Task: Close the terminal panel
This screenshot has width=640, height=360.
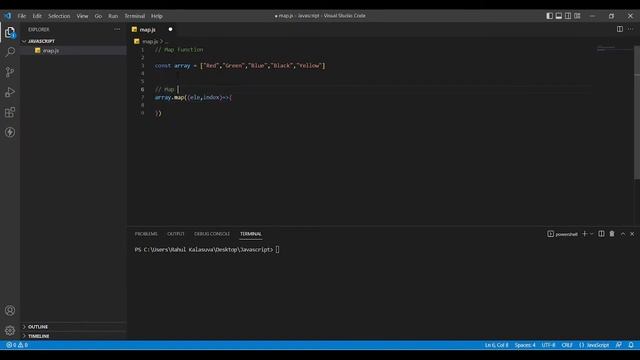Action: (632, 234)
